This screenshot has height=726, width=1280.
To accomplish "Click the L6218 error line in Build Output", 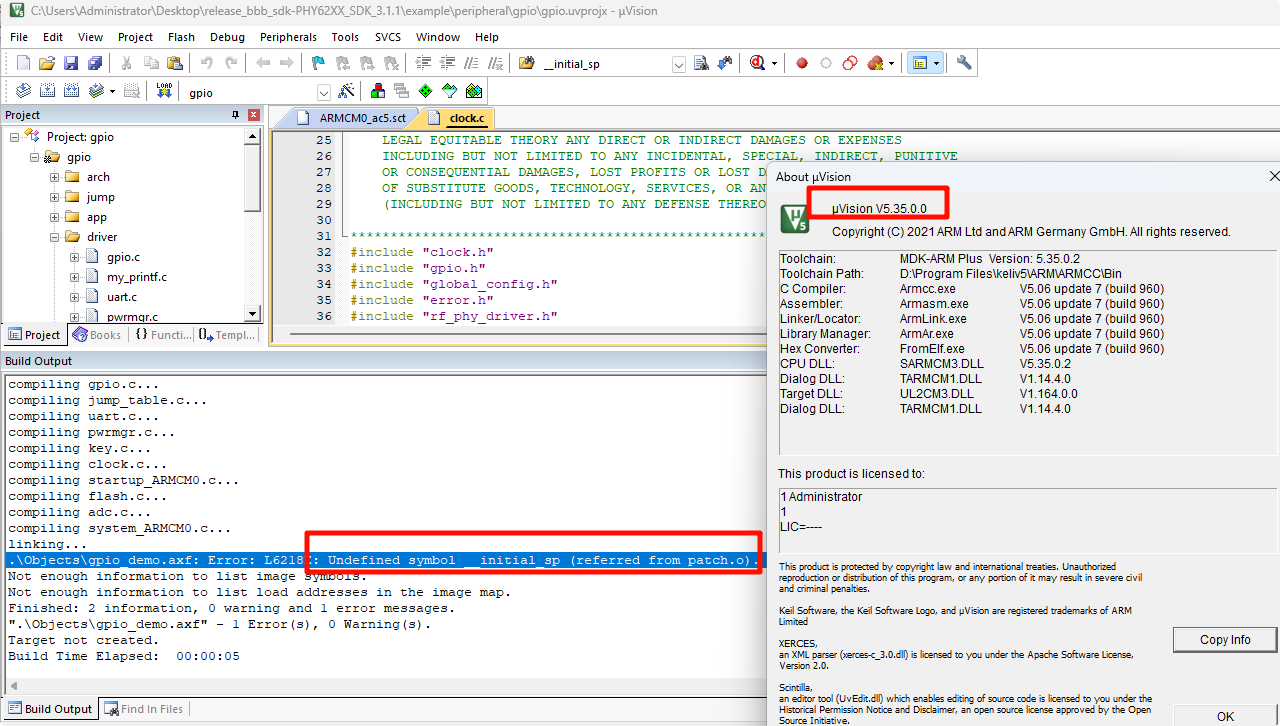I will 382,560.
